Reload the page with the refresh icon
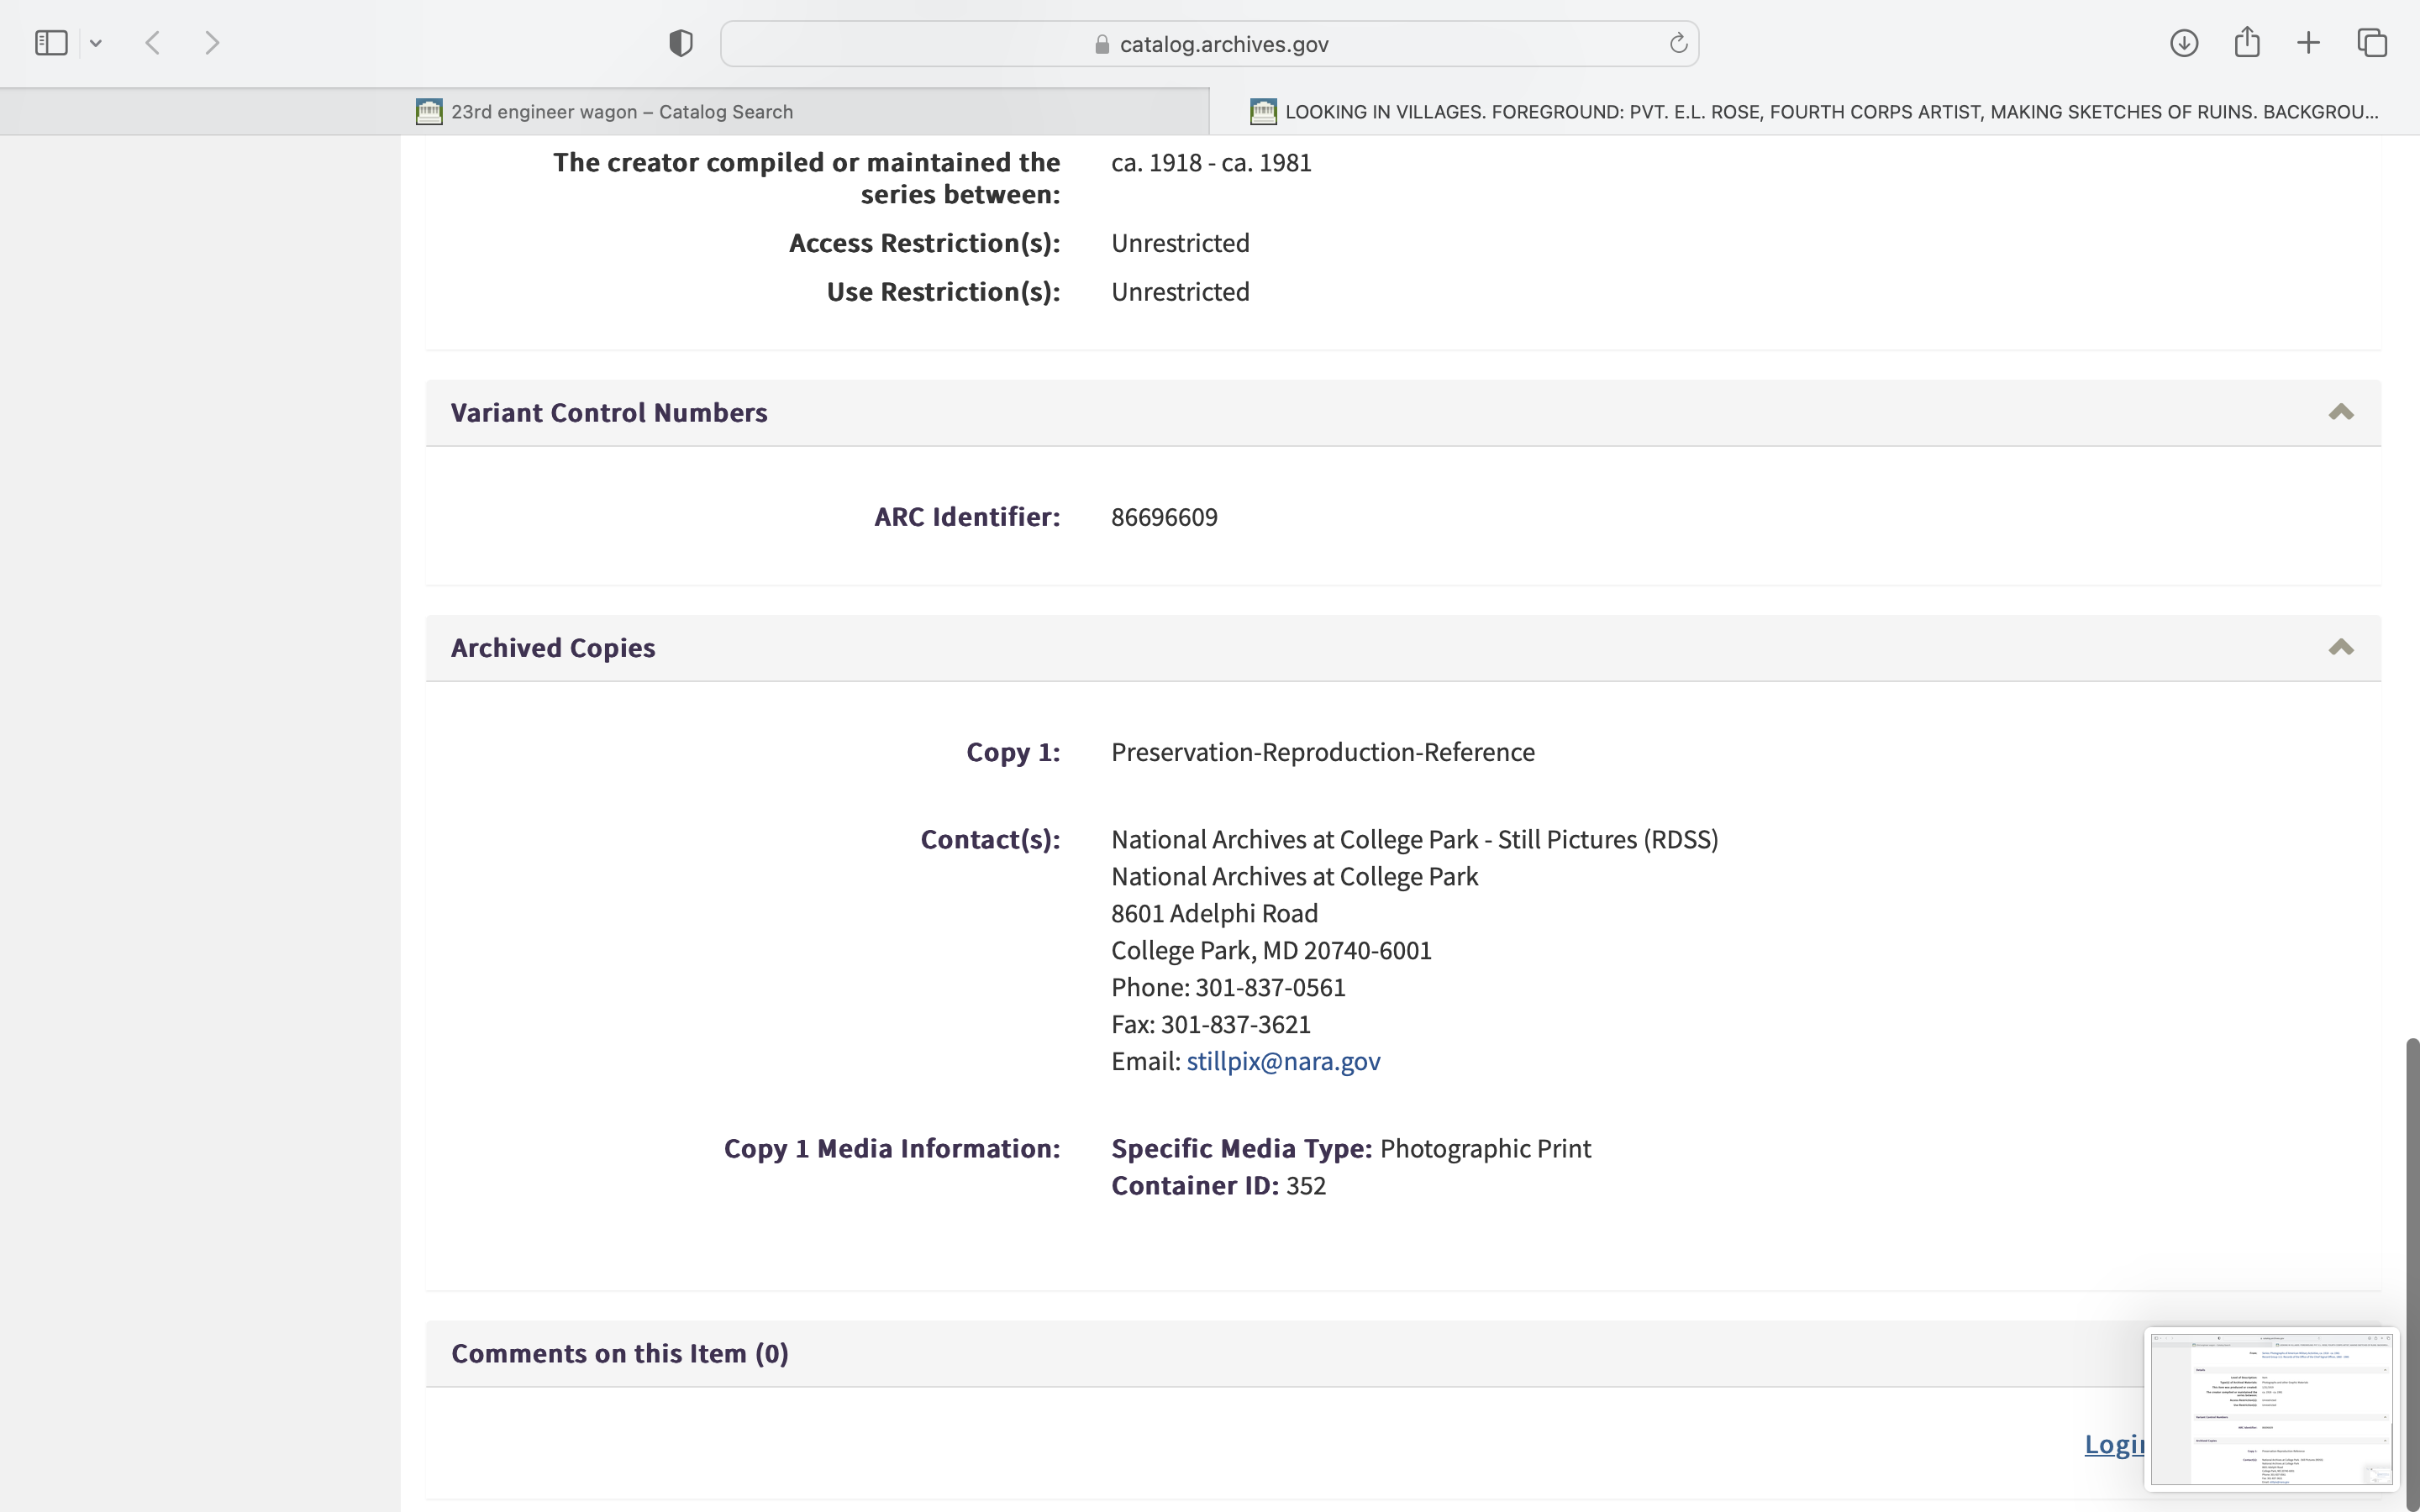Screen dimensions: 2420x1512 click(x=1678, y=43)
